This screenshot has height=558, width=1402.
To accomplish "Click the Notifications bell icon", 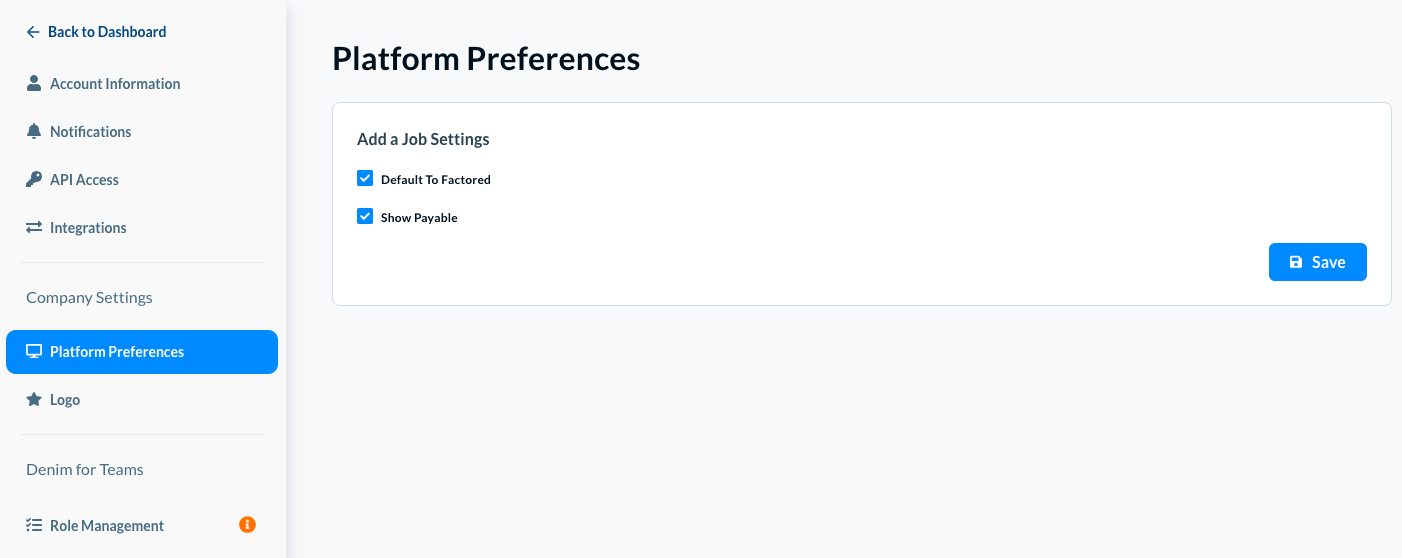I will pos(34,132).
